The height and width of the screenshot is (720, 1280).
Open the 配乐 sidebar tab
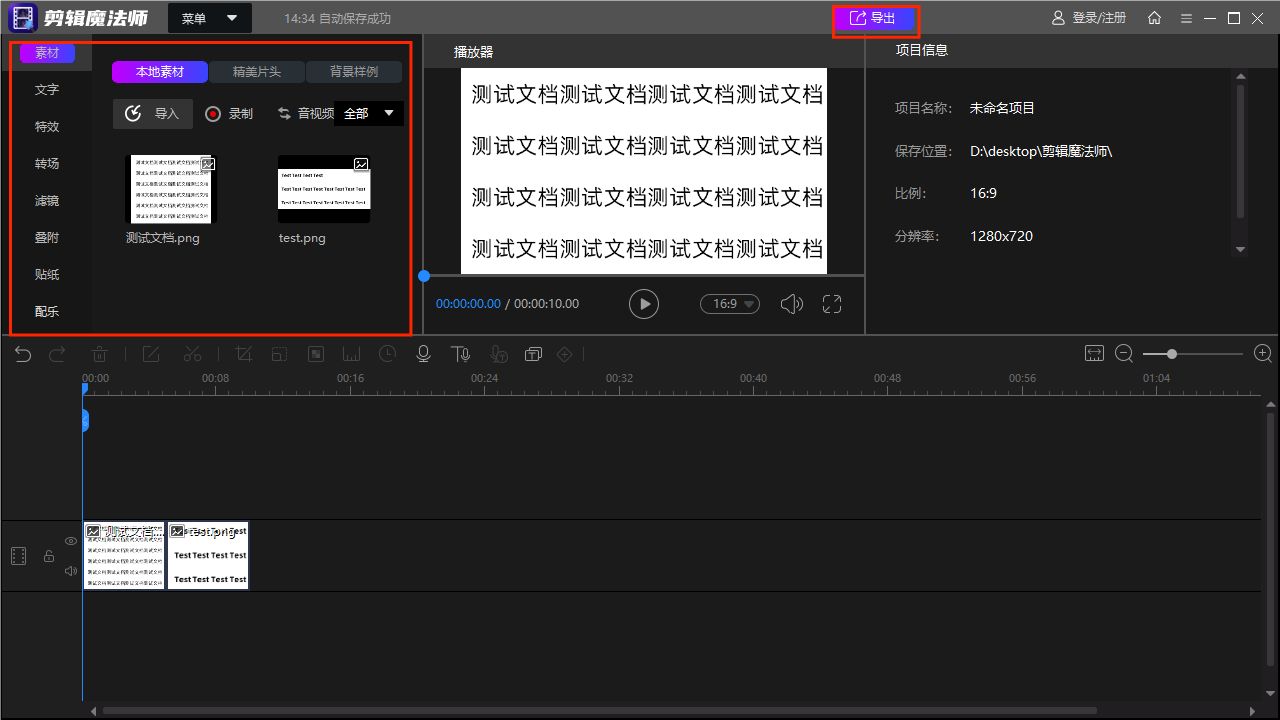(47, 312)
